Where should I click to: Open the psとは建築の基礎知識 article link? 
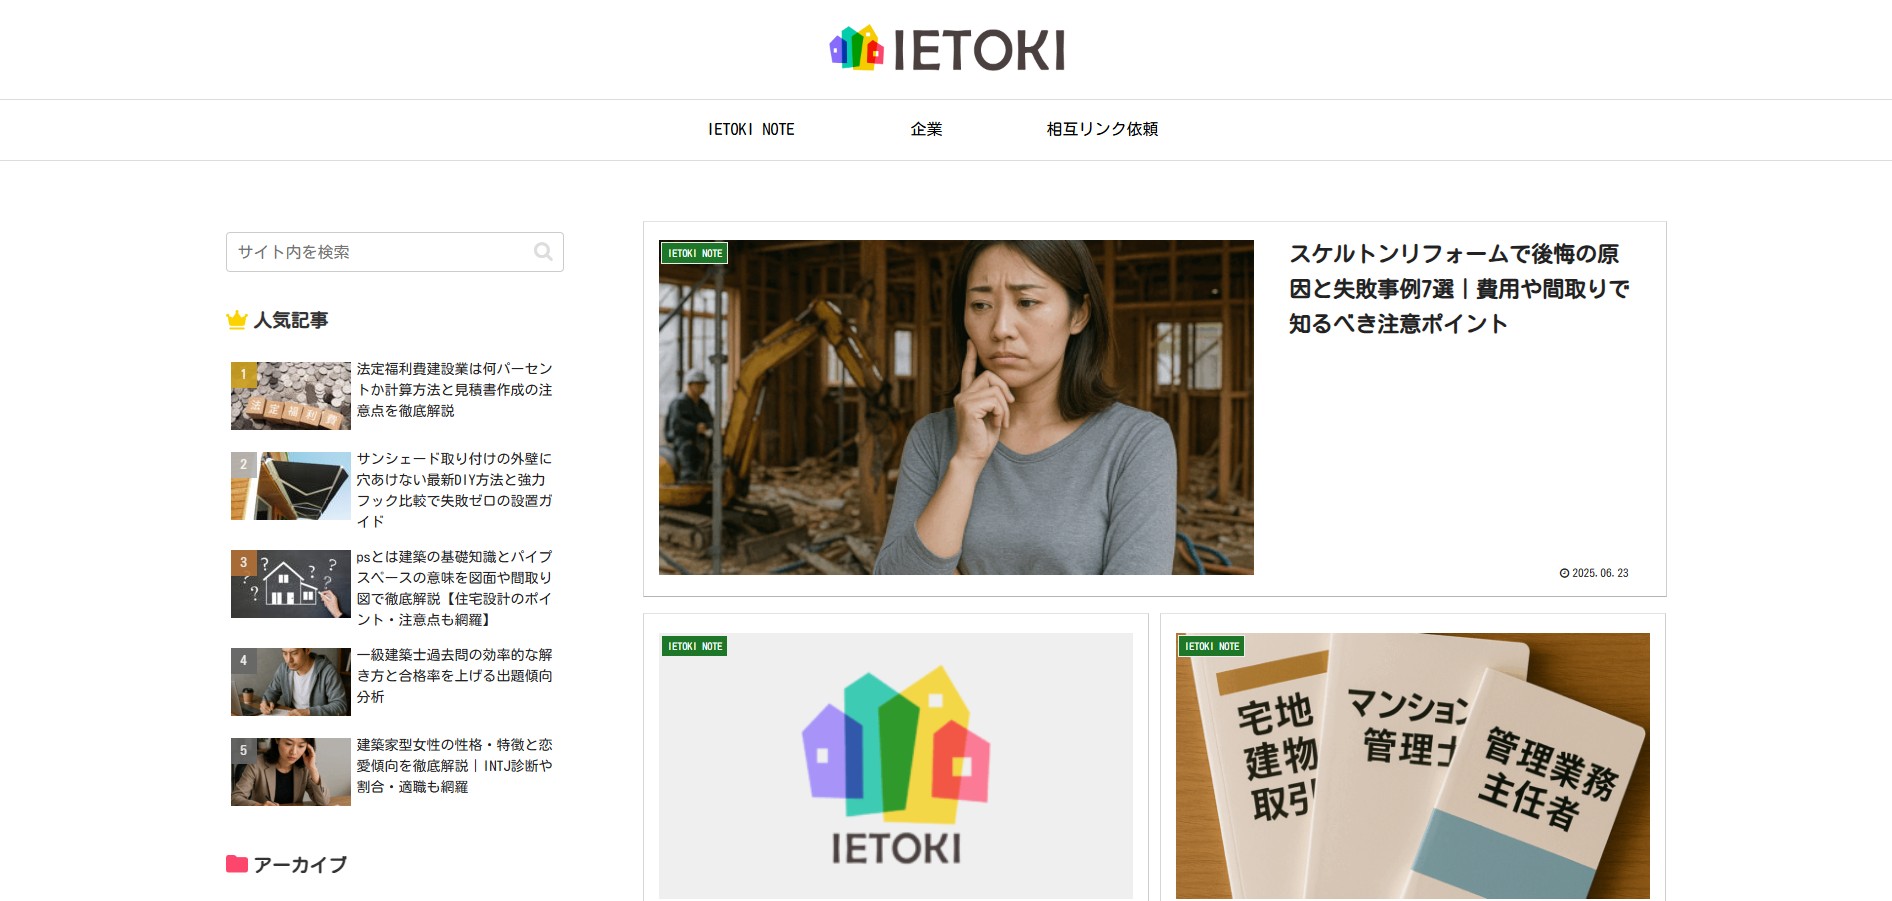pos(455,588)
